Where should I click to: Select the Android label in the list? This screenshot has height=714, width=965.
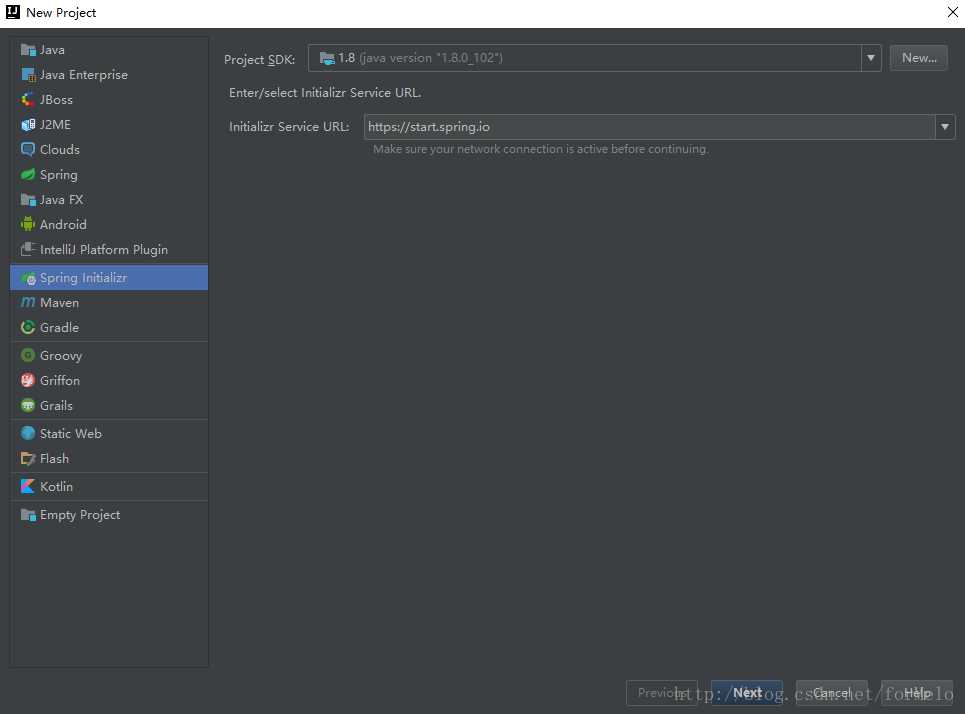click(x=63, y=225)
